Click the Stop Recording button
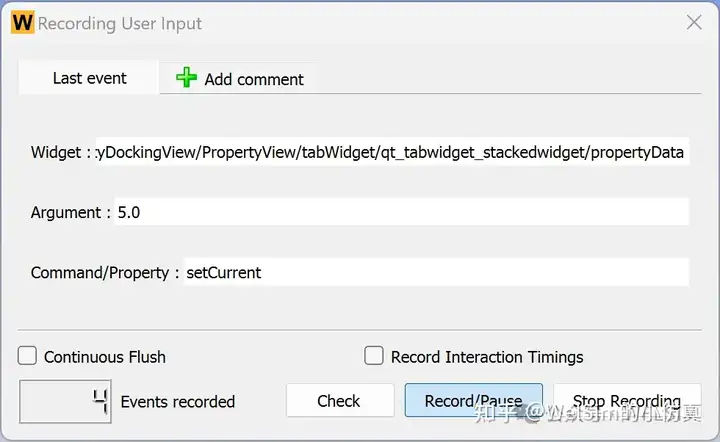The width and height of the screenshot is (720, 442). (x=627, y=401)
